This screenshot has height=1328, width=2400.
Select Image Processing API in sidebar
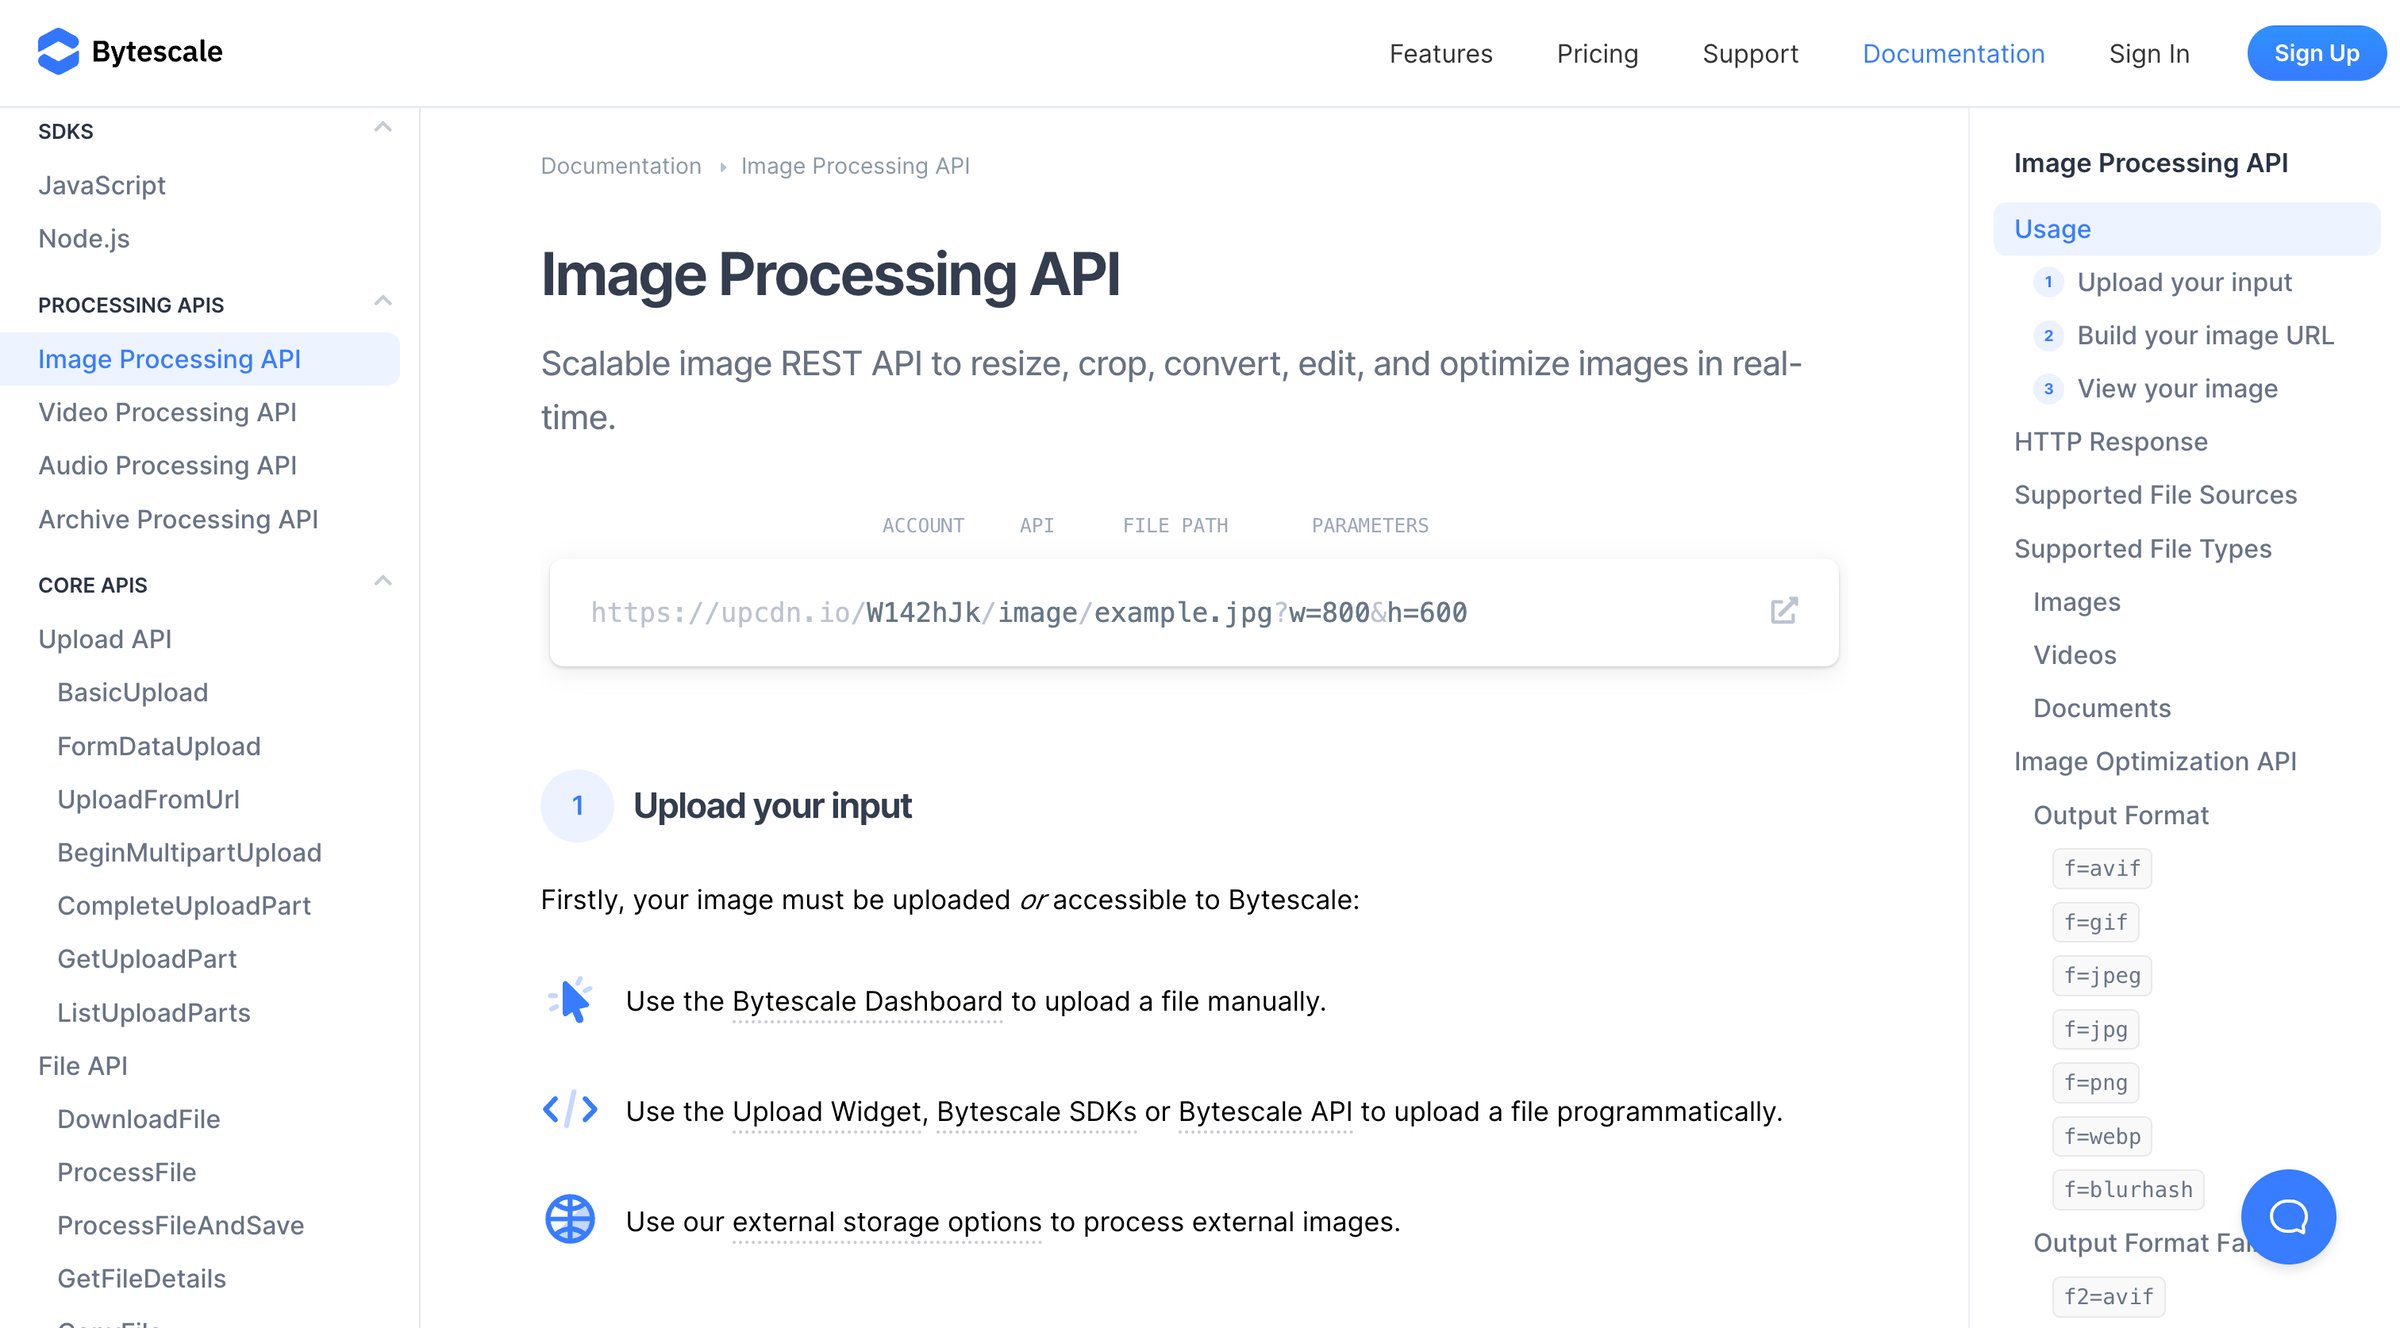(x=200, y=359)
